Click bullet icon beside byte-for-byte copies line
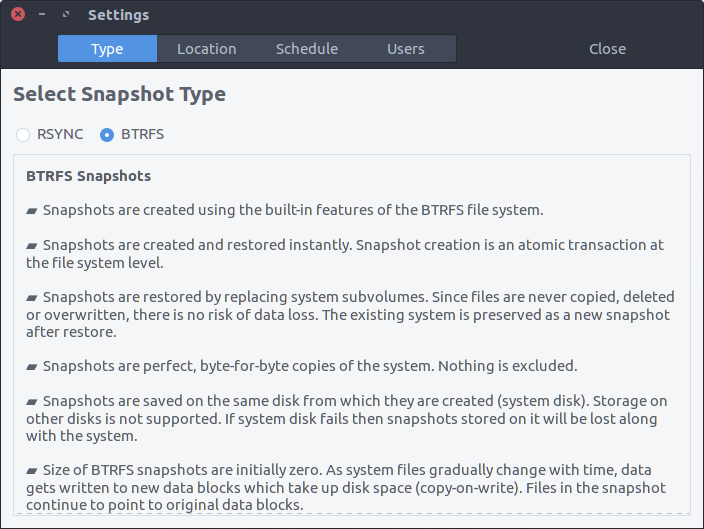This screenshot has width=704, height=529. pyautogui.click(x=31, y=367)
